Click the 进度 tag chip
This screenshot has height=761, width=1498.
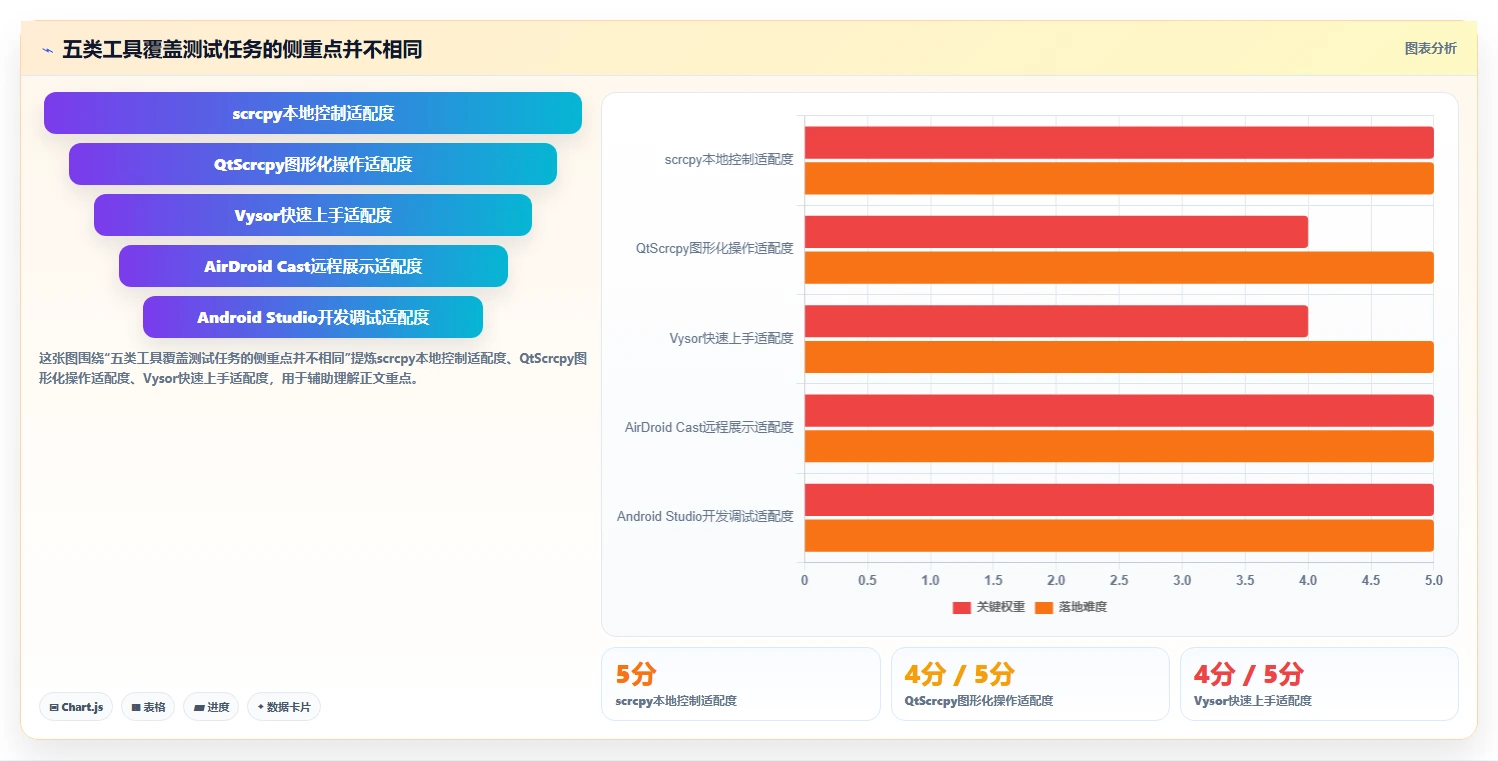(211, 707)
